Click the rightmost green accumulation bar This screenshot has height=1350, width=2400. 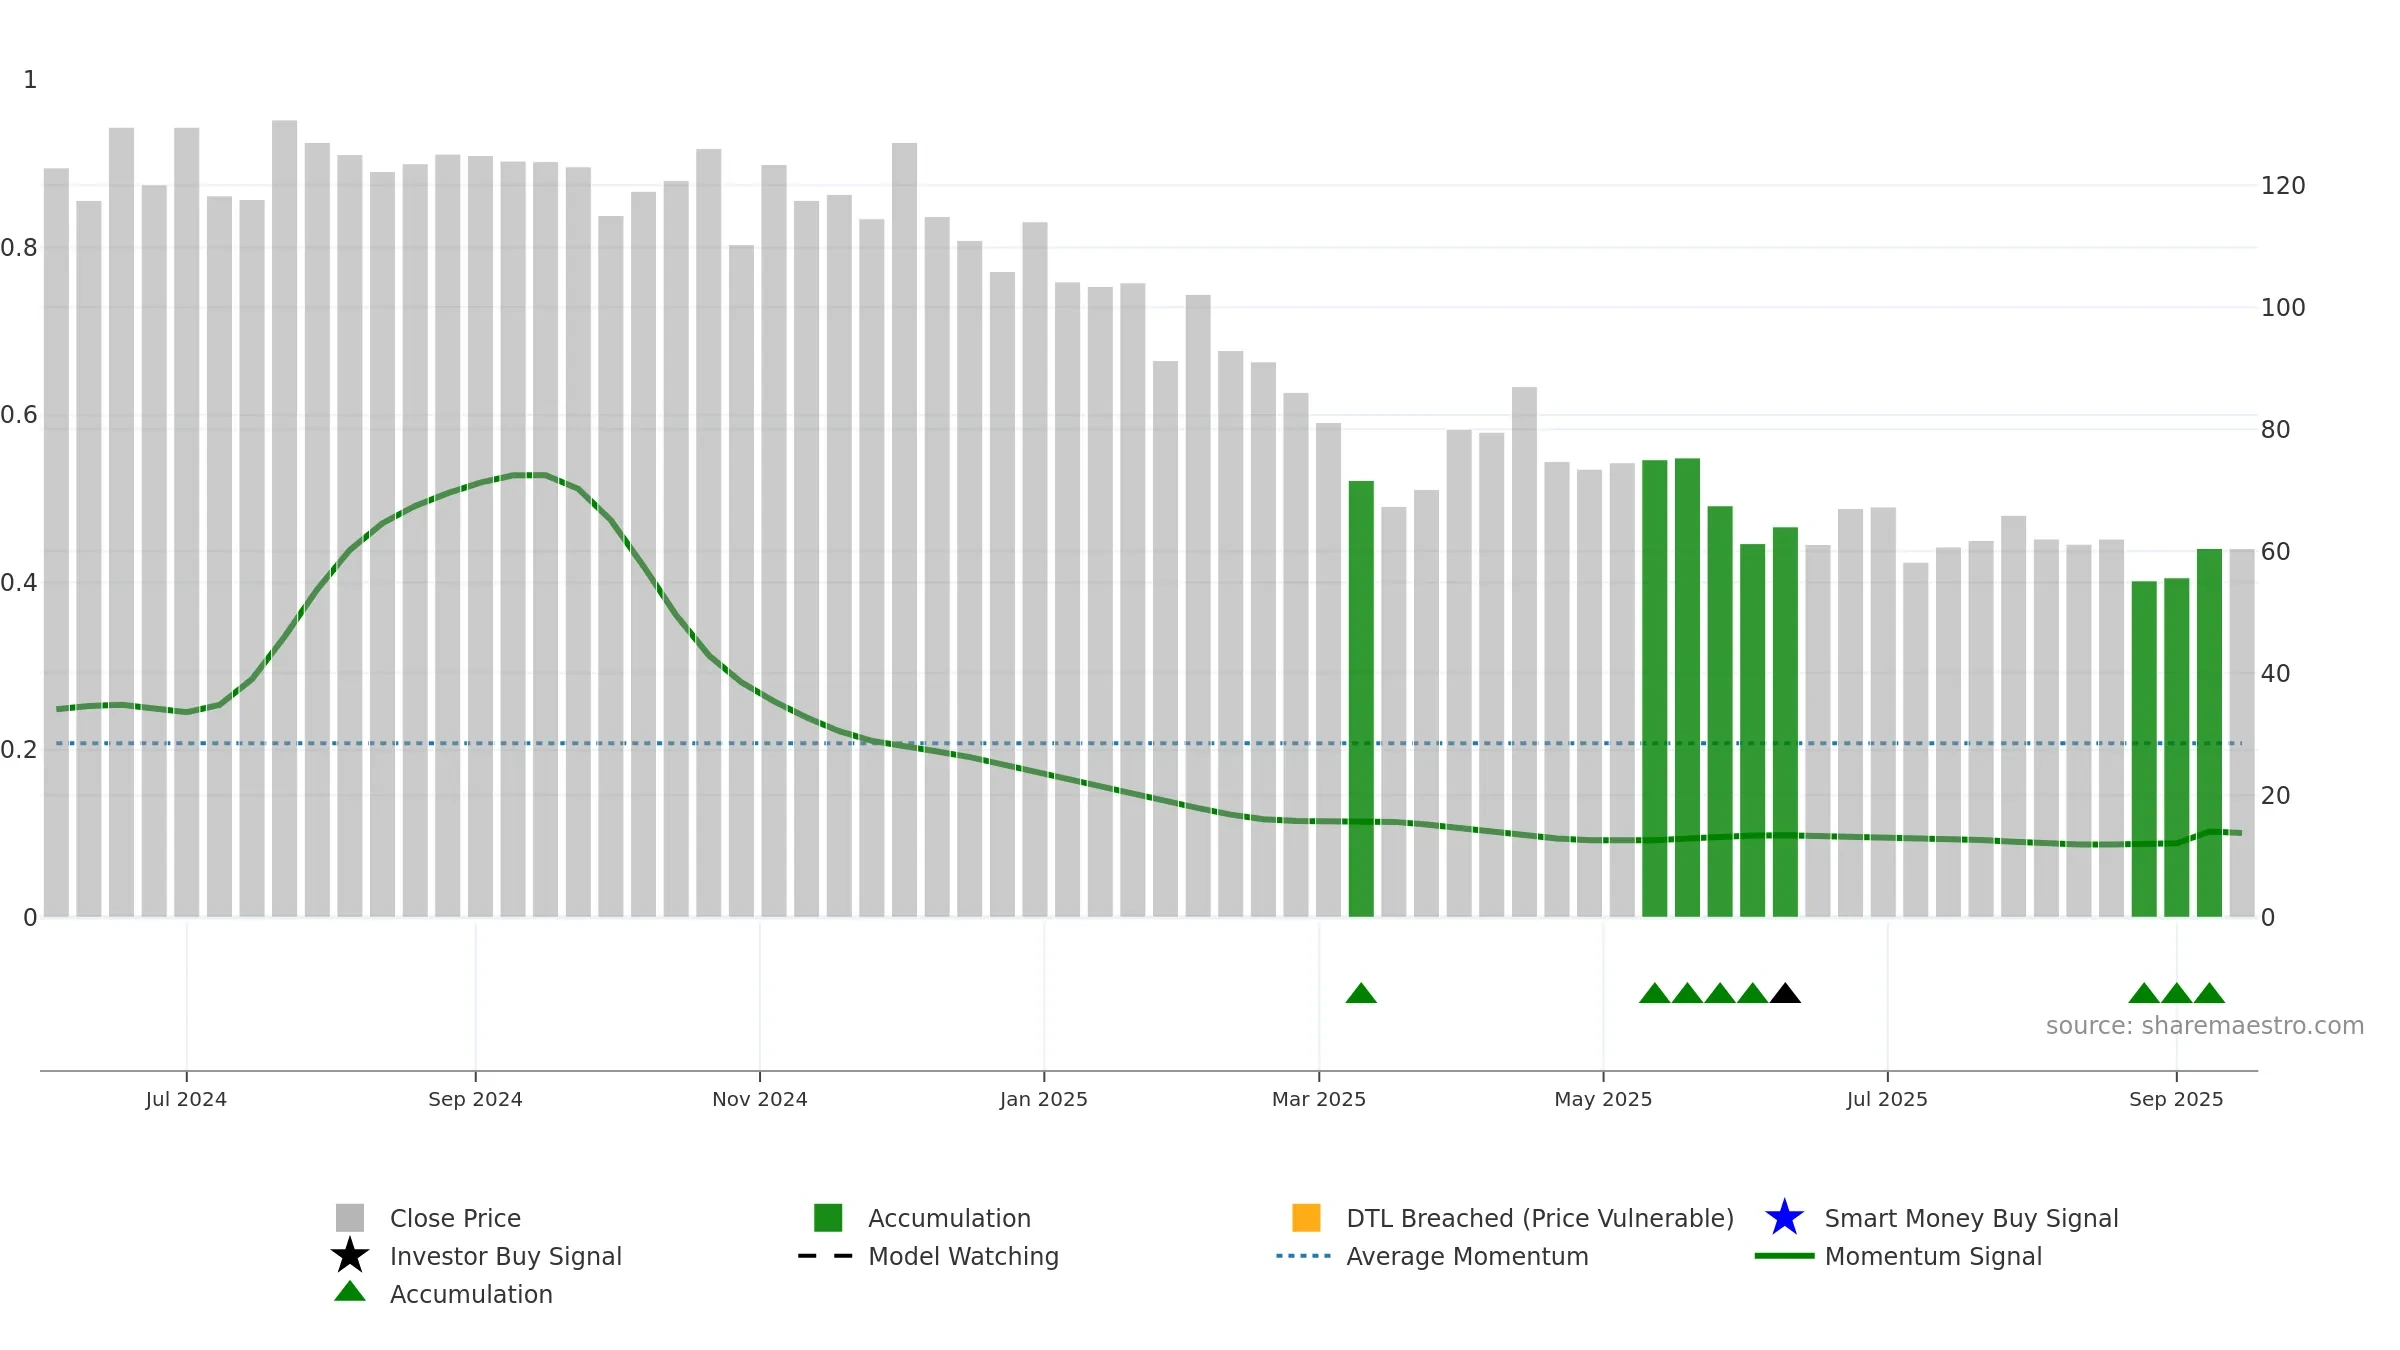pos(2209,733)
